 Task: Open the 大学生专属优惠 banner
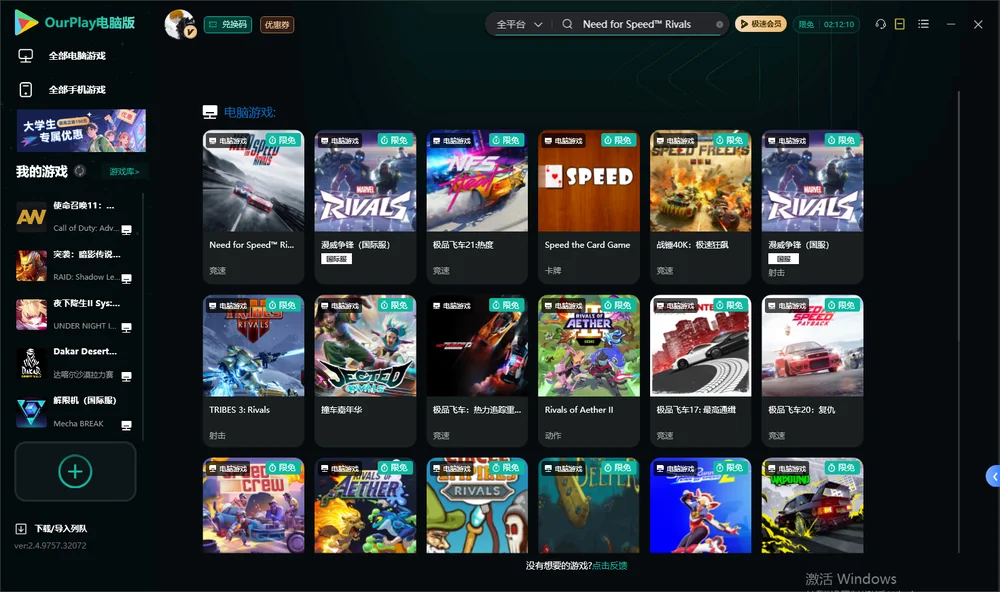81,130
